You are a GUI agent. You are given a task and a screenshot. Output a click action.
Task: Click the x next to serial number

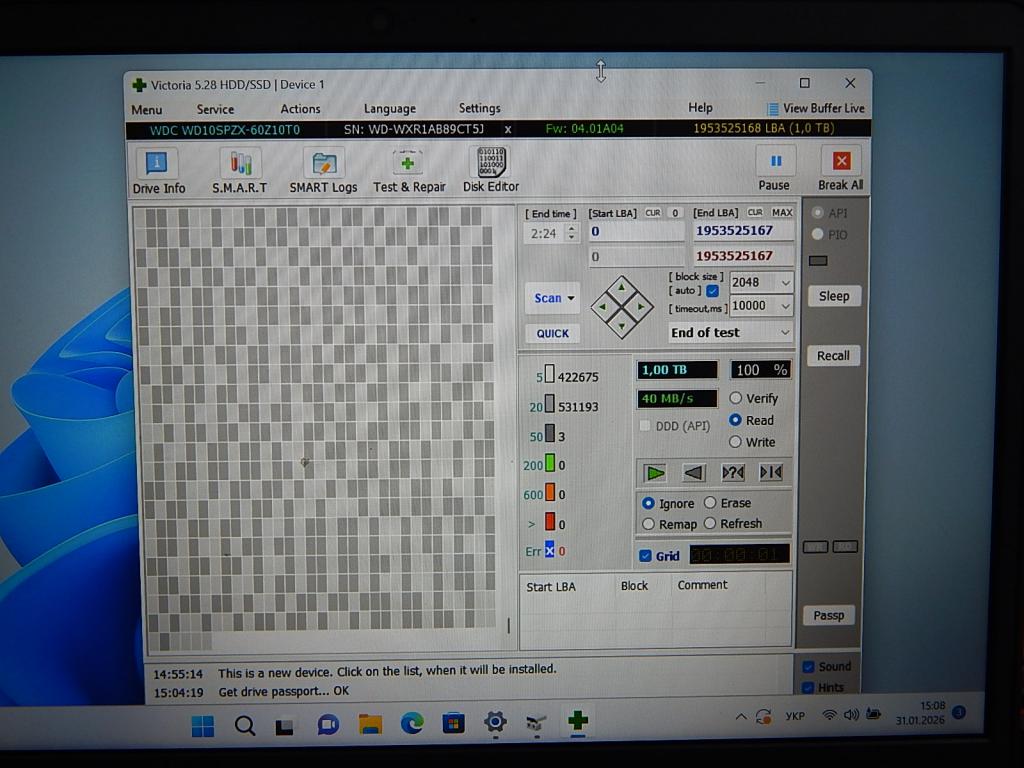point(507,129)
